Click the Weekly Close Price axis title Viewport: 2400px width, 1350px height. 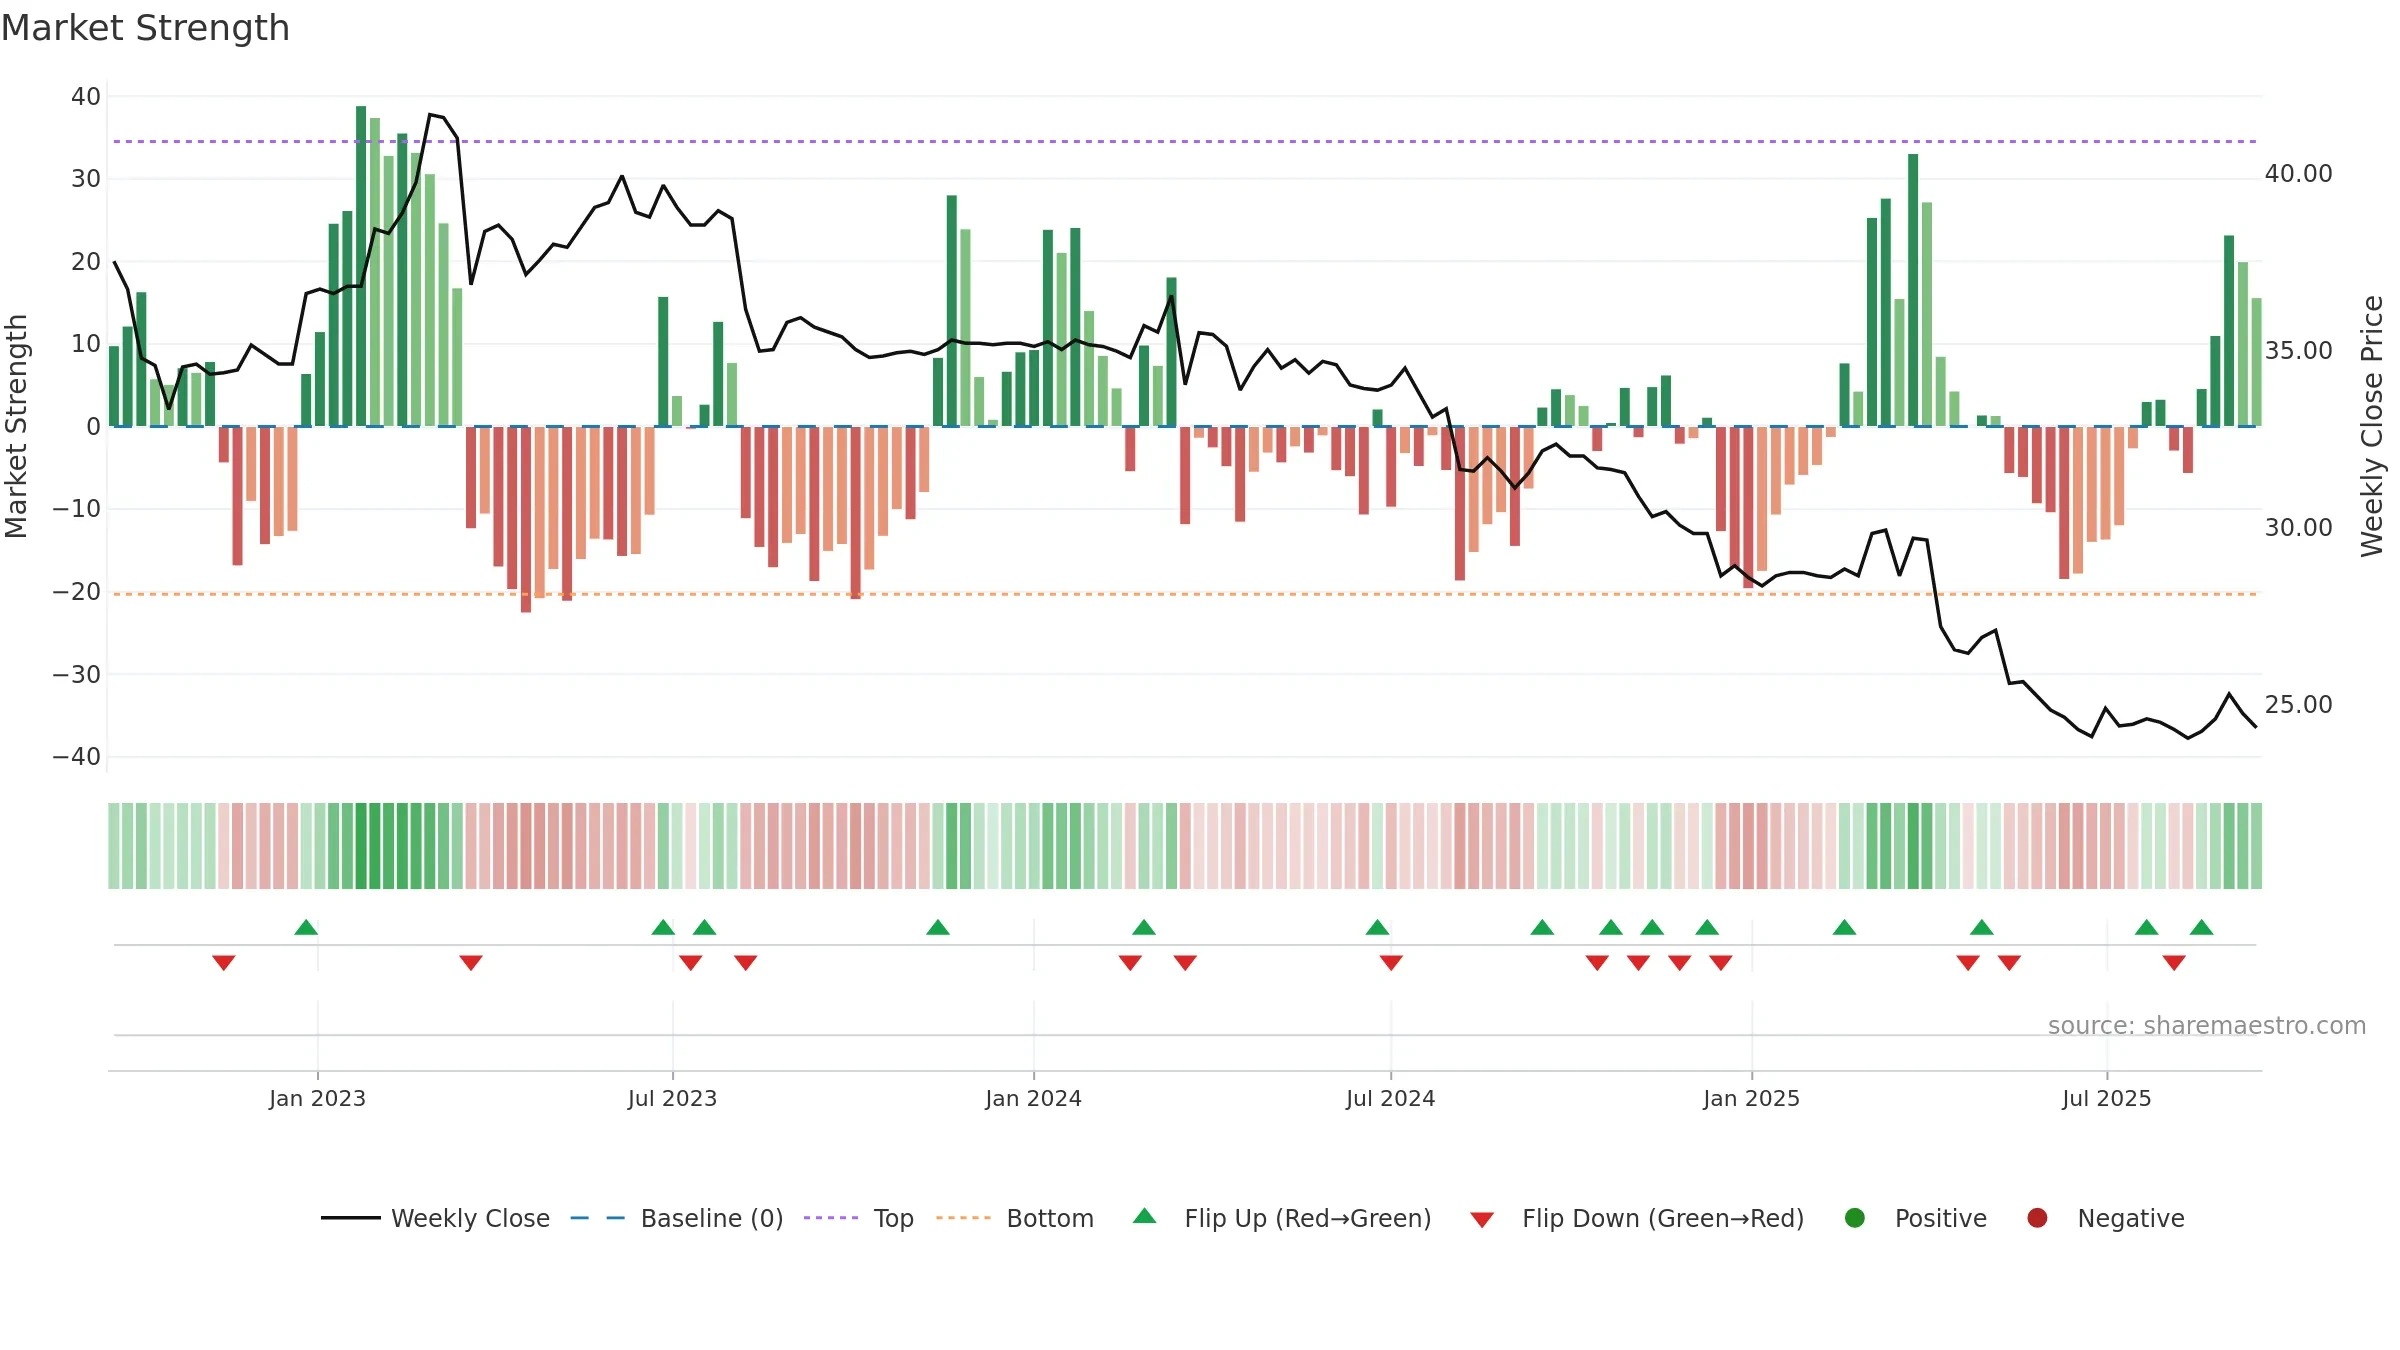click(2372, 426)
